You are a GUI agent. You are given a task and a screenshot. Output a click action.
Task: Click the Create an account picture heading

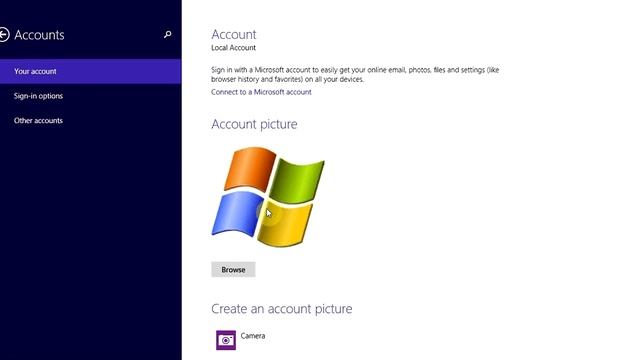pyautogui.click(x=282, y=309)
